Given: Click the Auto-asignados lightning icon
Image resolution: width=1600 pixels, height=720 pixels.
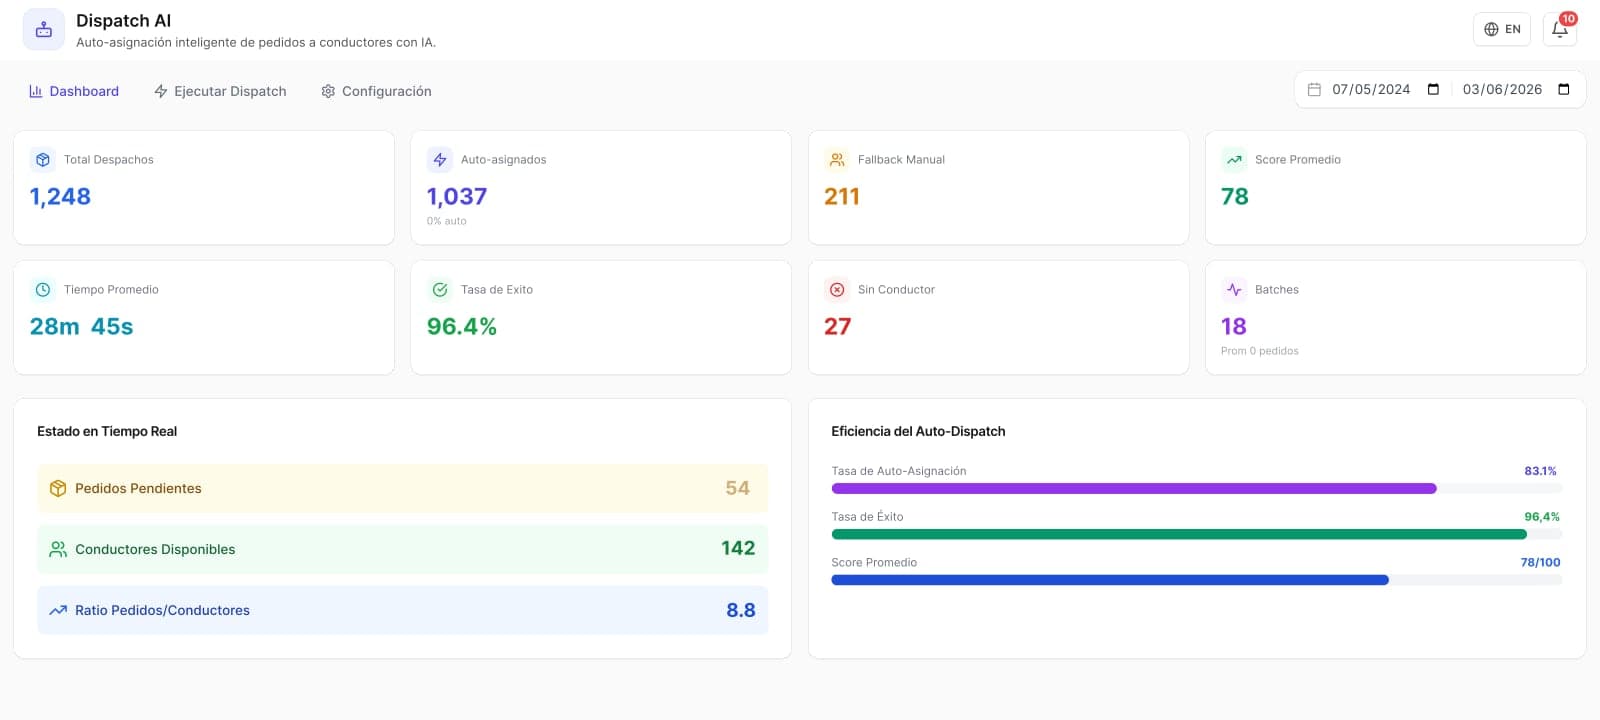Looking at the screenshot, I should point(440,159).
